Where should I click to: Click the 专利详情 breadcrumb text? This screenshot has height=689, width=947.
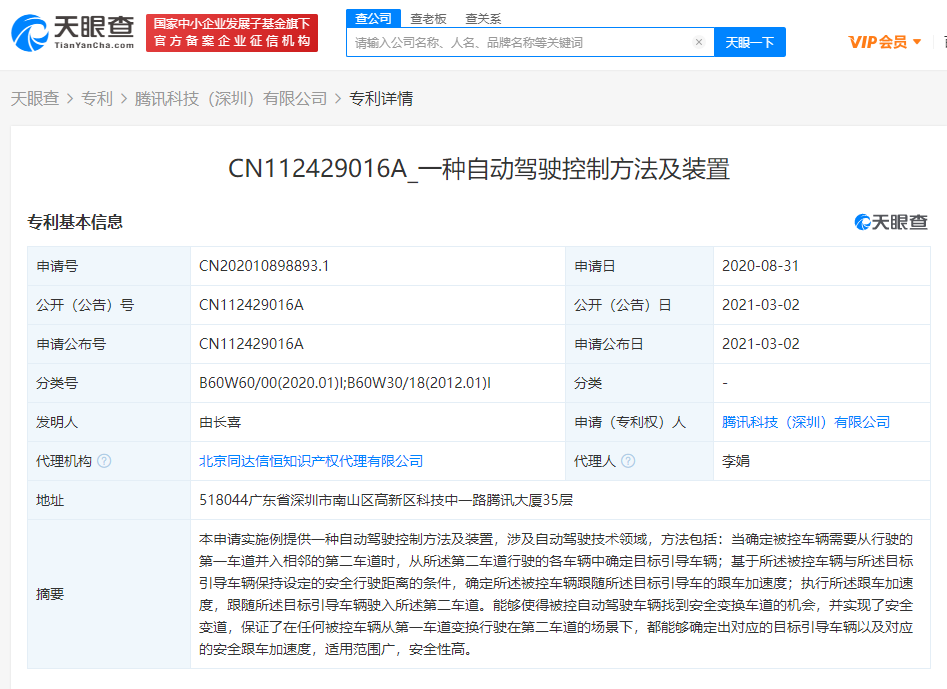[x=381, y=98]
